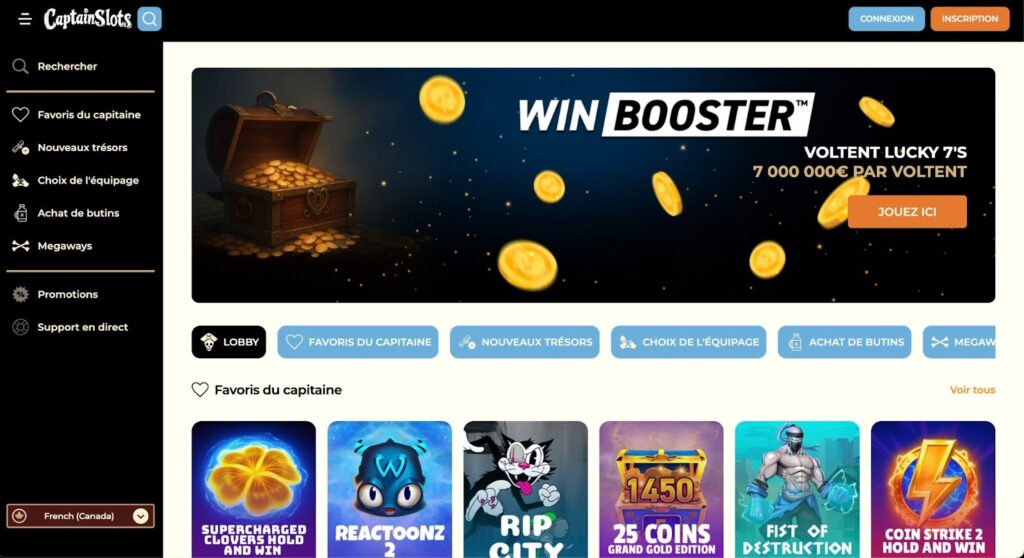Image resolution: width=1024 pixels, height=558 pixels.
Task: Select the Choix de l'équipage sidebar icon
Action: click(20, 180)
